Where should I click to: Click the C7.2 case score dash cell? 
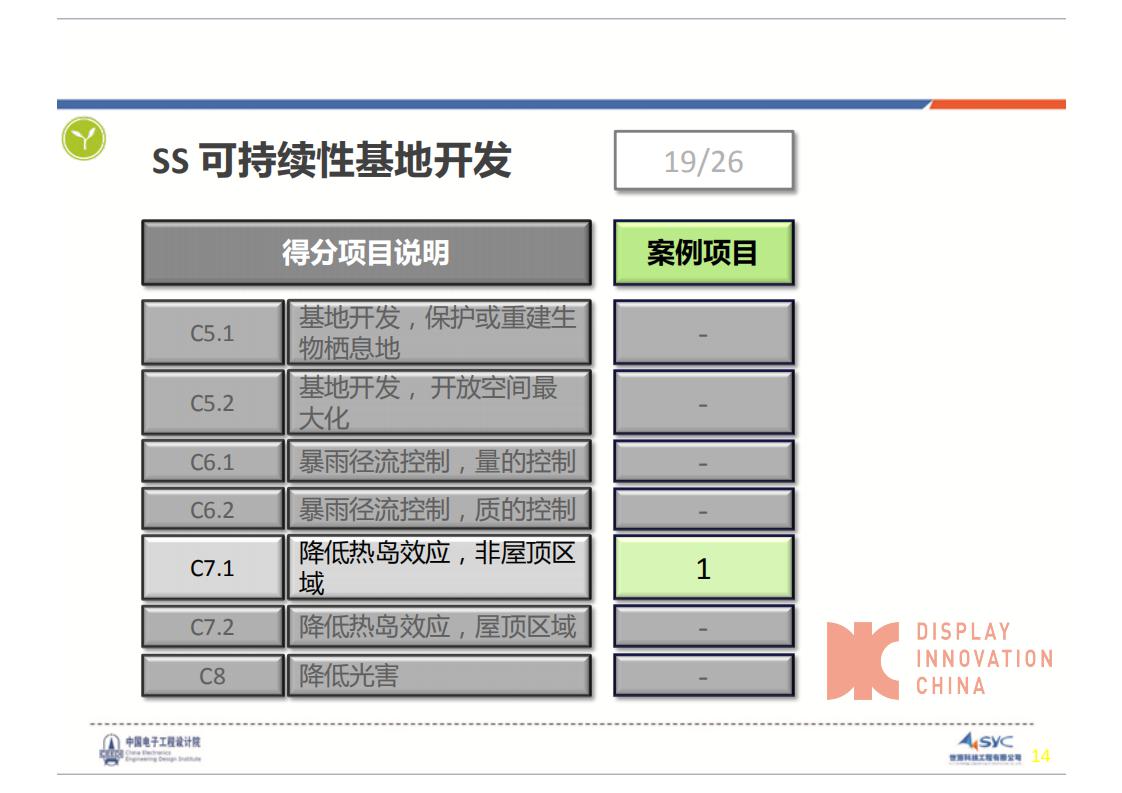point(704,627)
